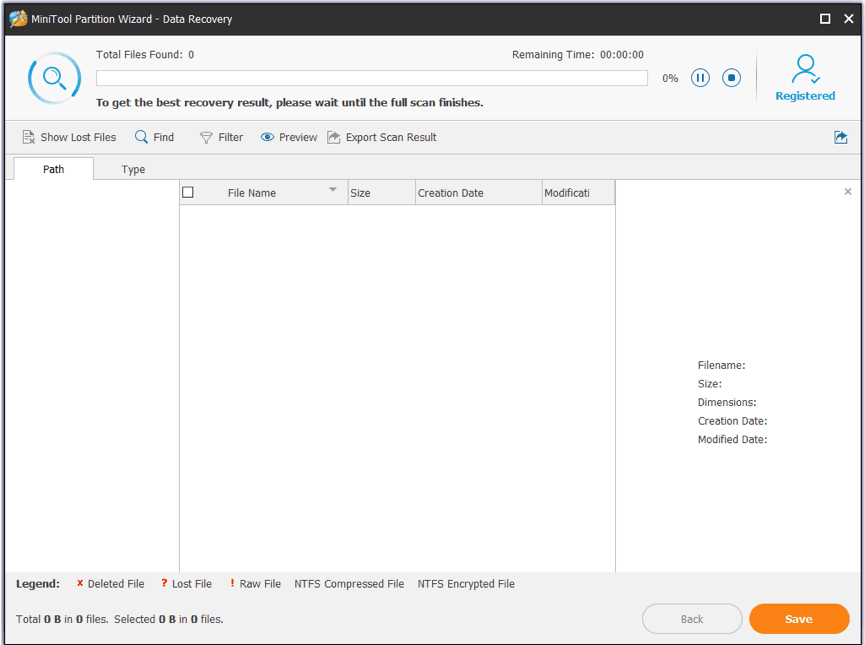Click the Show Lost Files icon

[29, 137]
